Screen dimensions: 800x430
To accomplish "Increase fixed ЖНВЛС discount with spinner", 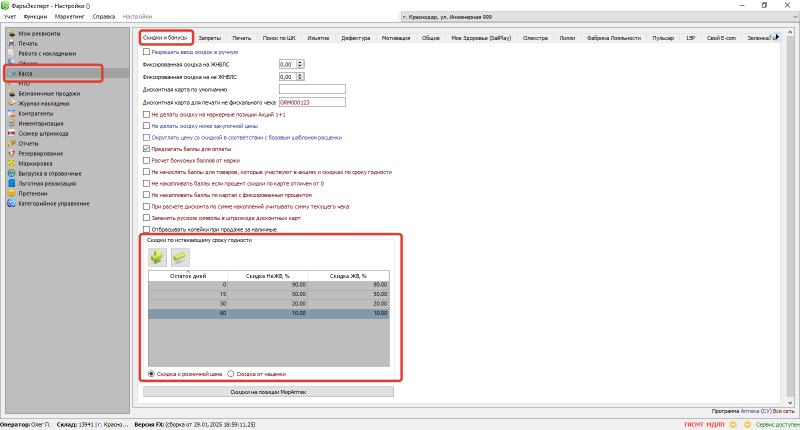I will [x=301, y=61].
